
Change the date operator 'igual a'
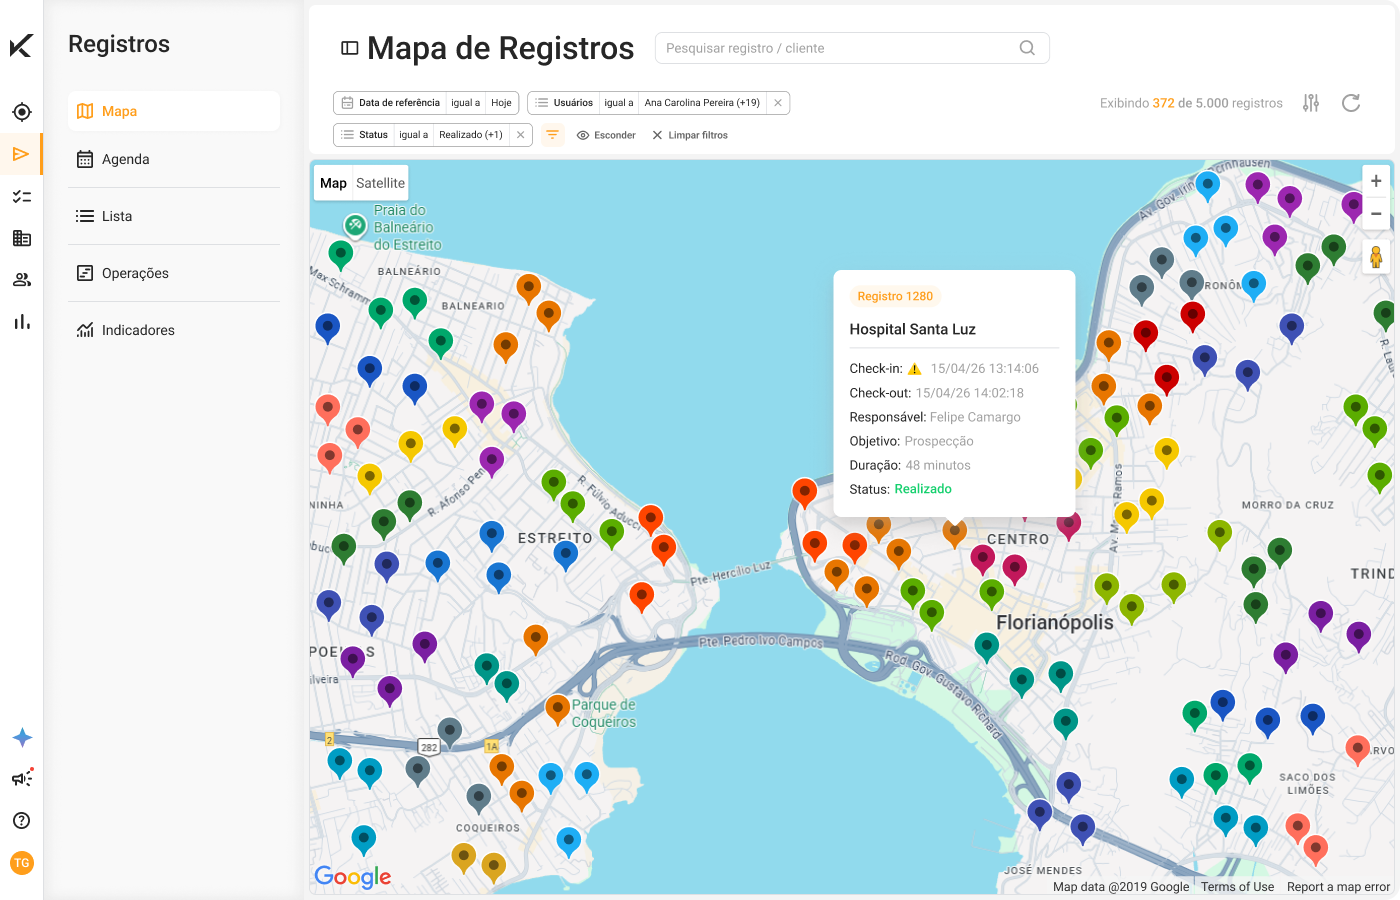point(465,103)
